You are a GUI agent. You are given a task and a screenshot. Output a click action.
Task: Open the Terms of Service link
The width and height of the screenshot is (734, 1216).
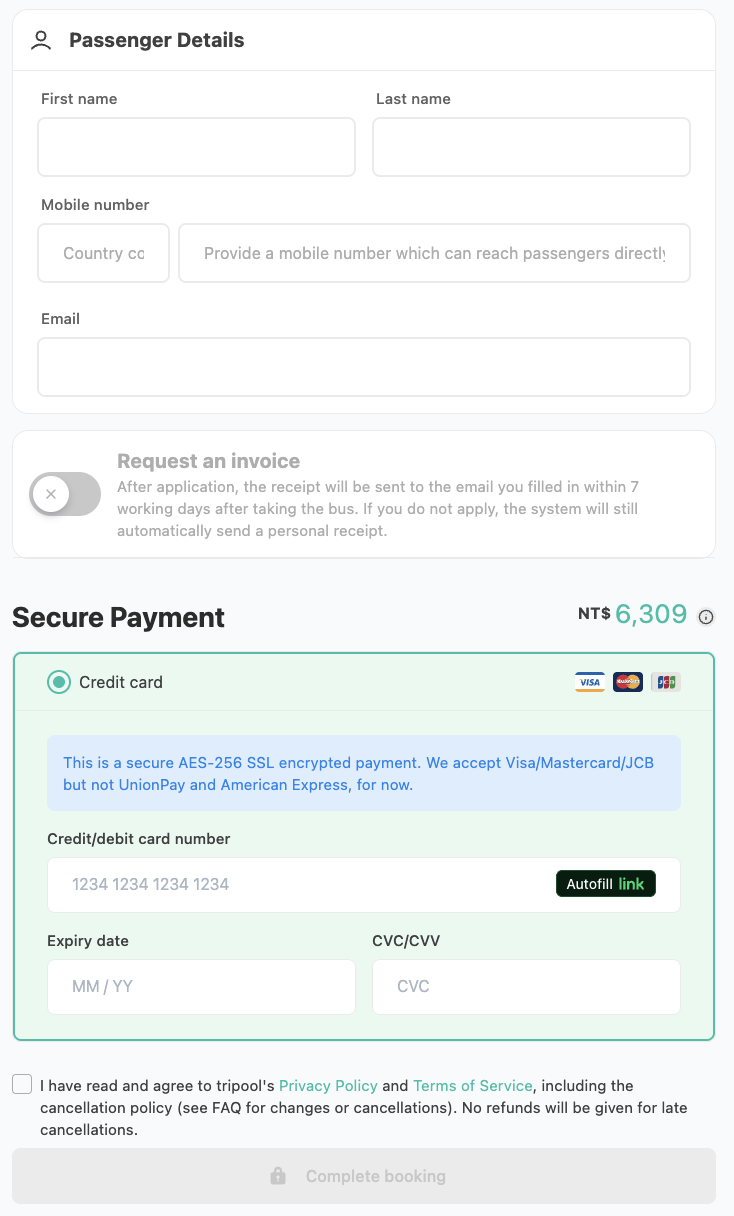[472, 1085]
